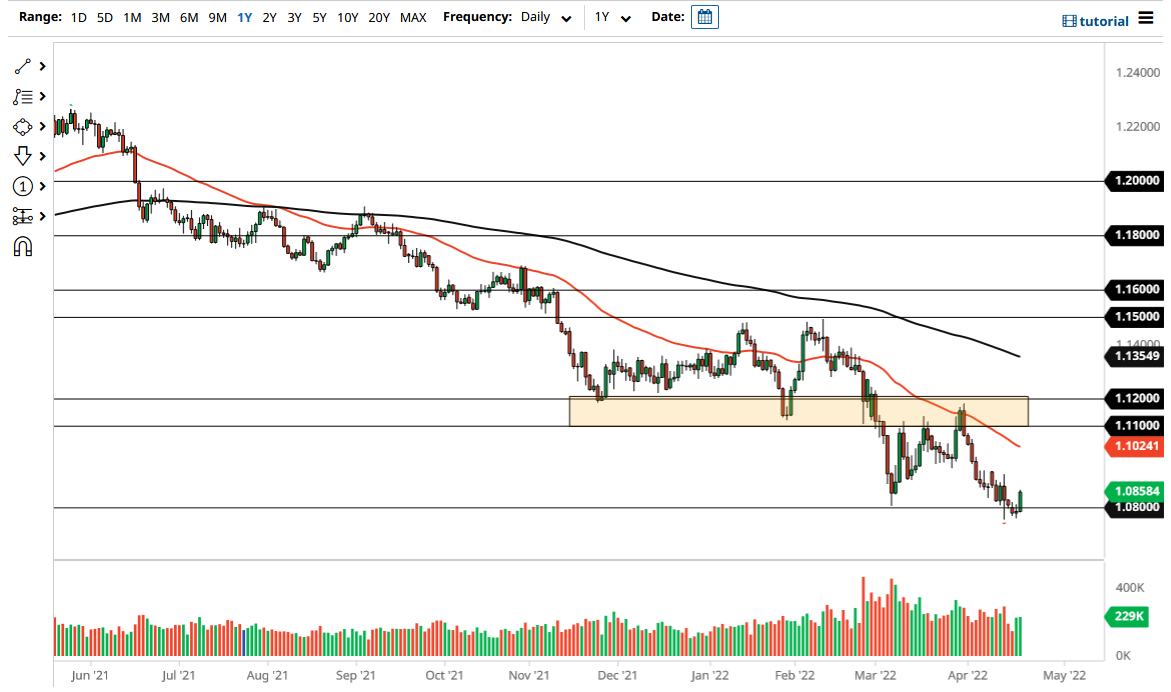Select the 10Y range option

click(x=346, y=17)
